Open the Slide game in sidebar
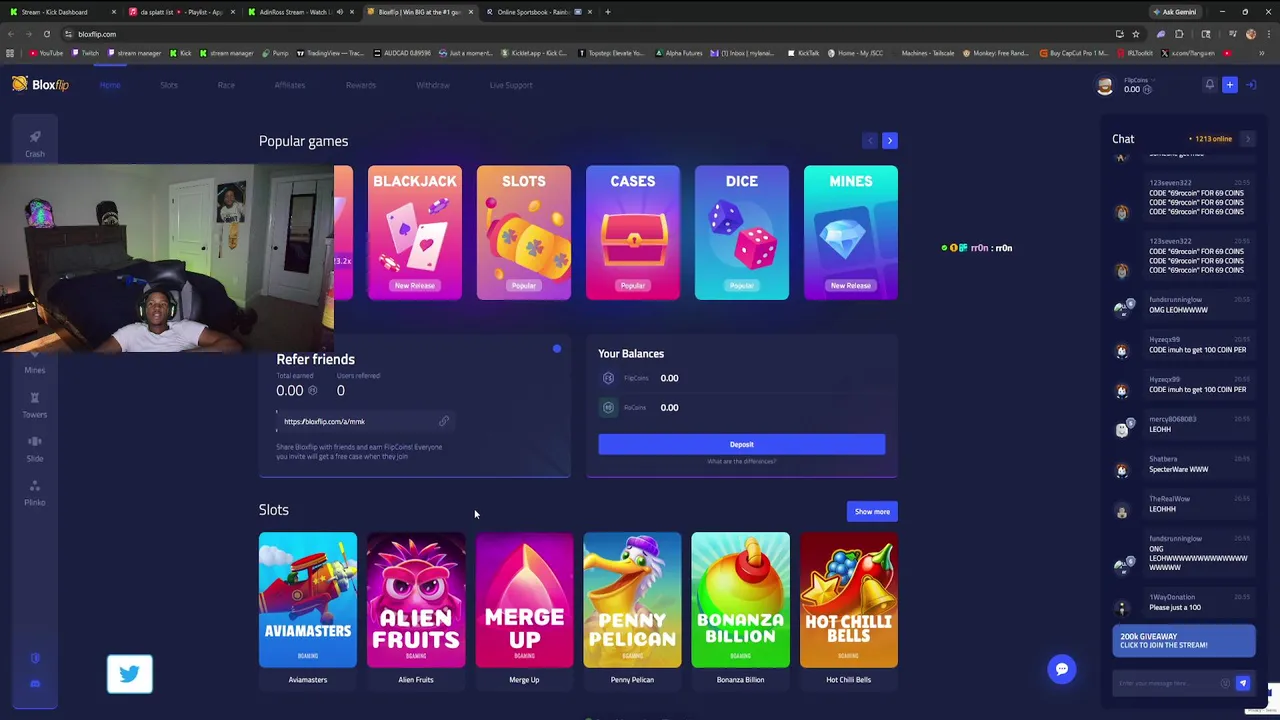This screenshot has height=720, width=1280. point(35,448)
